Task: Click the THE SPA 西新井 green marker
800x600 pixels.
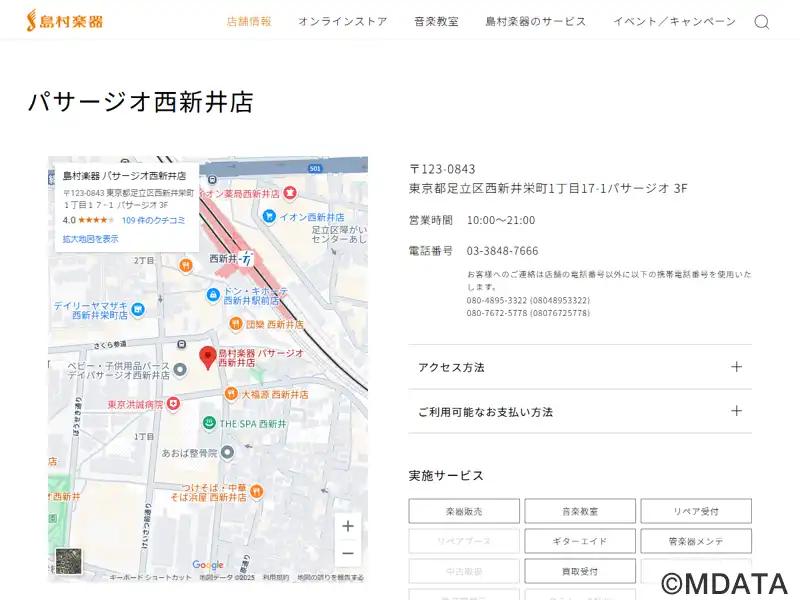Action: click(209, 422)
